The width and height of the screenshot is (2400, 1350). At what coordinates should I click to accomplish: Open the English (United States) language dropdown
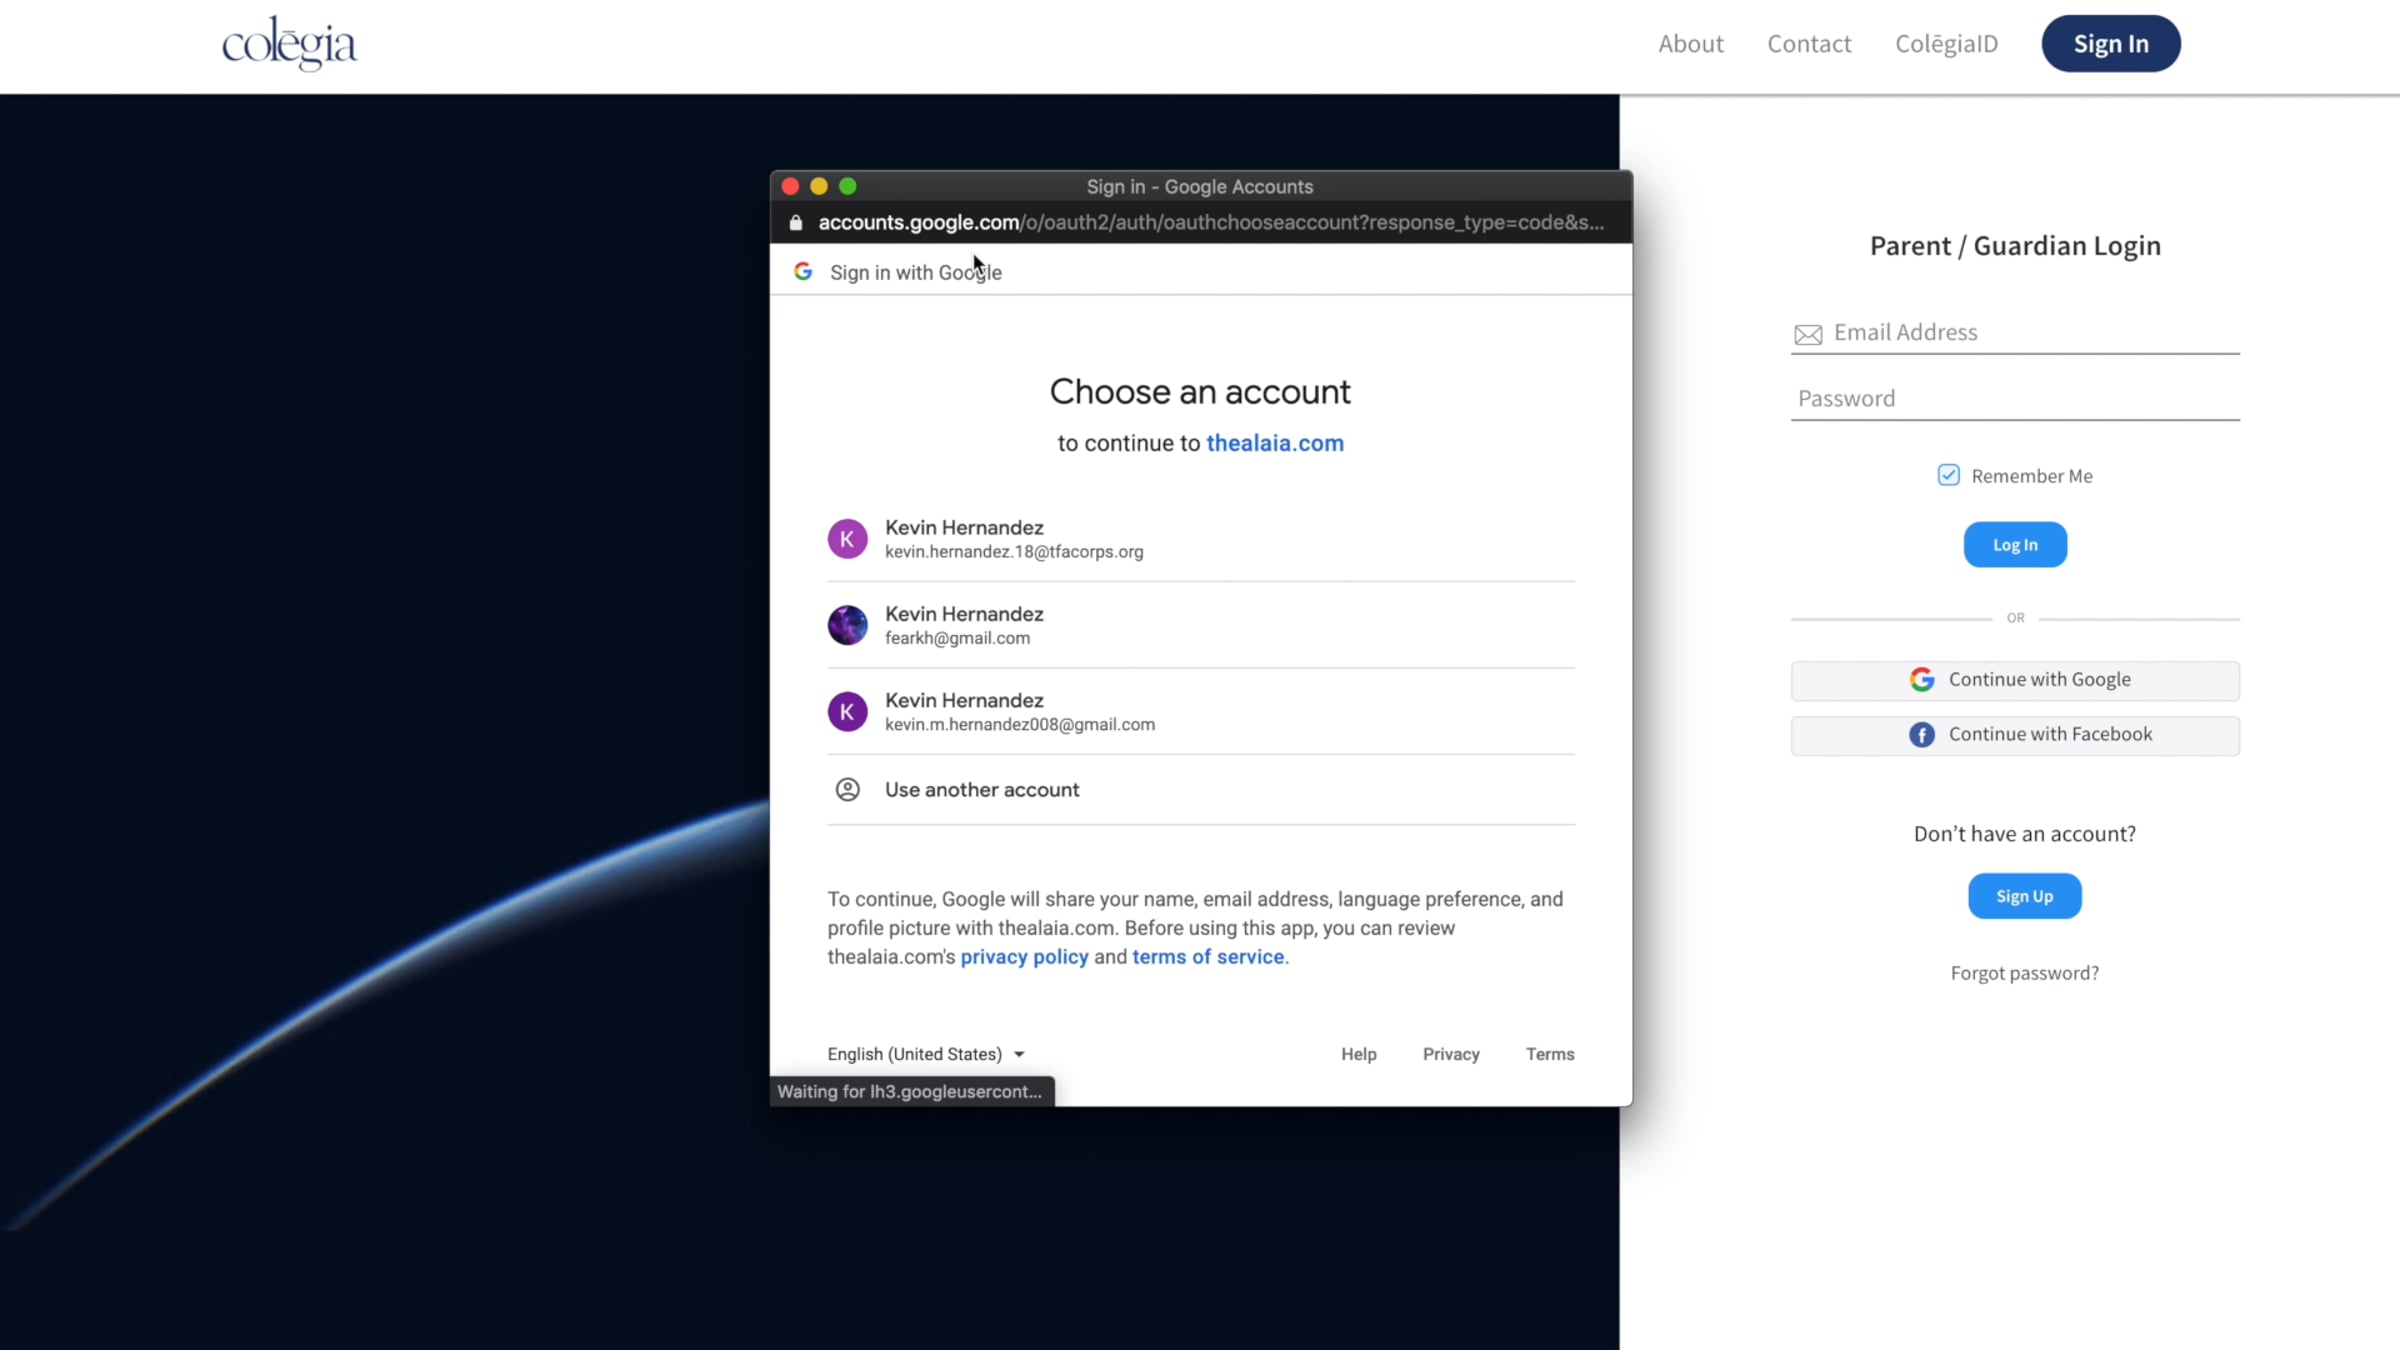pos(926,1054)
